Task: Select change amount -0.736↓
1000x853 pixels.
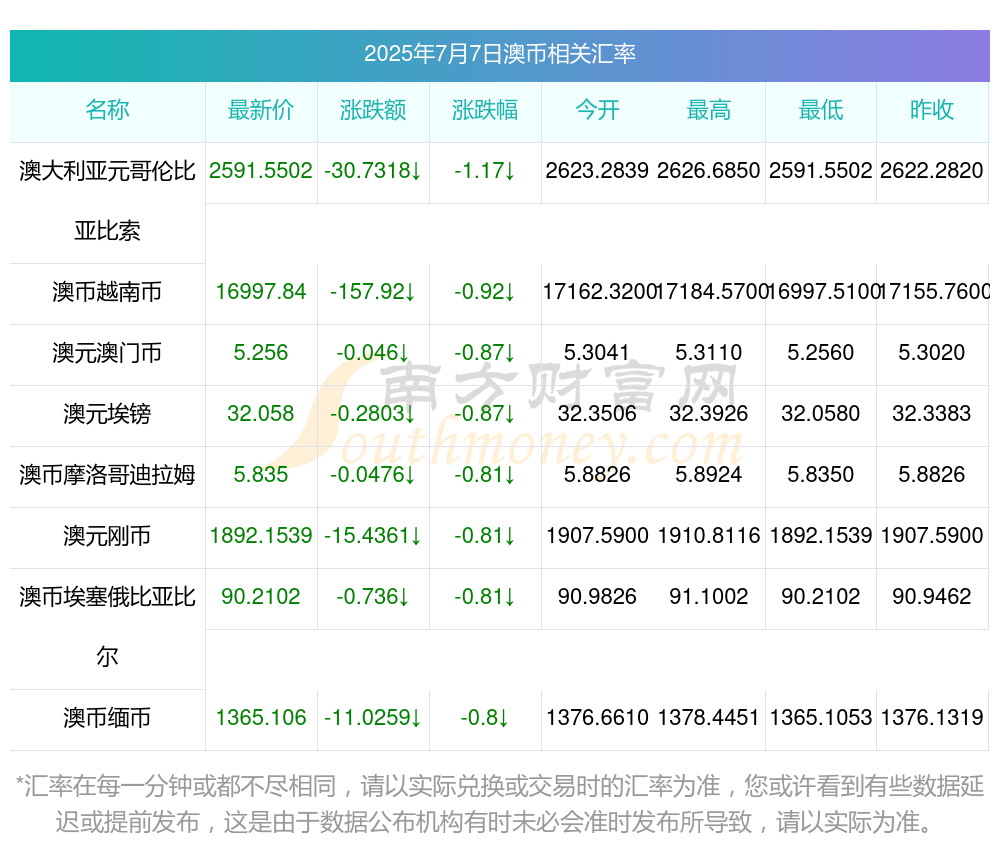Action: coord(373,596)
